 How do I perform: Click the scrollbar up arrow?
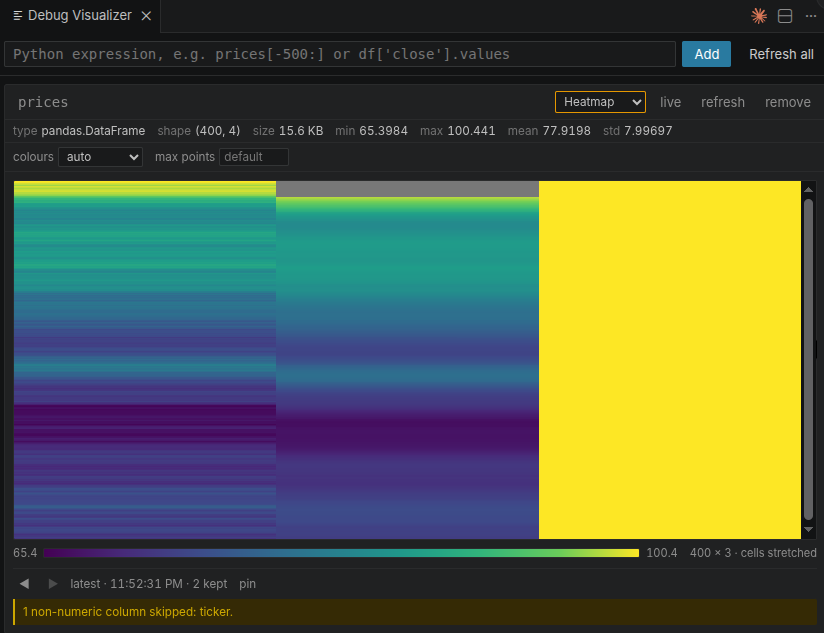click(x=808, y=190)
